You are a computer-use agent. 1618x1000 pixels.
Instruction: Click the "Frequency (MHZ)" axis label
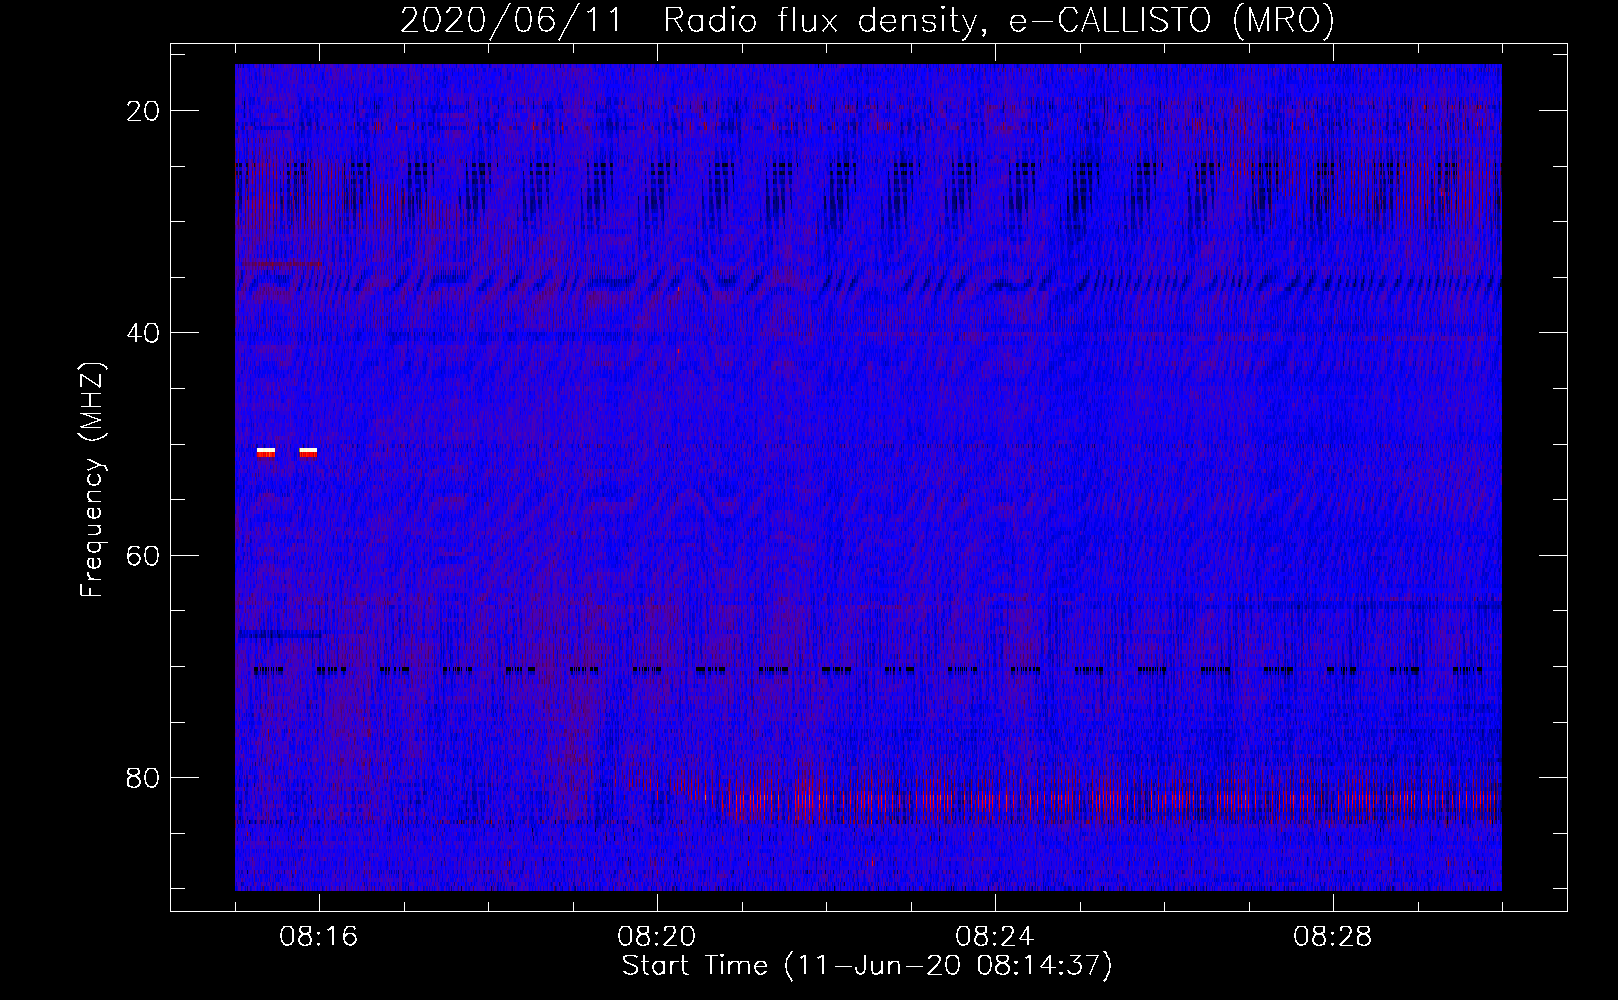92,480
